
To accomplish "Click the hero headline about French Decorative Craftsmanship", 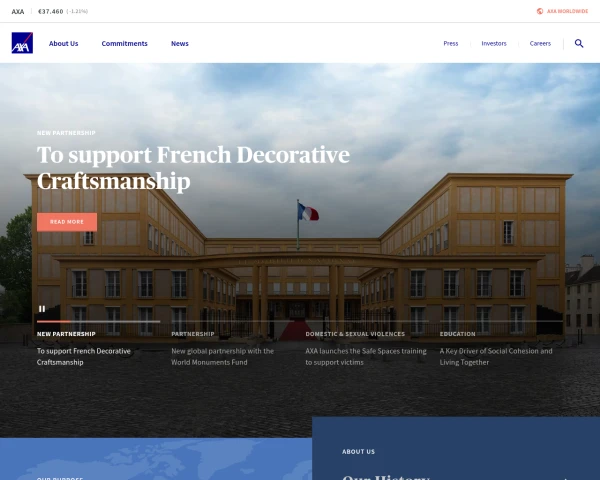I will [x=193, y=168].
